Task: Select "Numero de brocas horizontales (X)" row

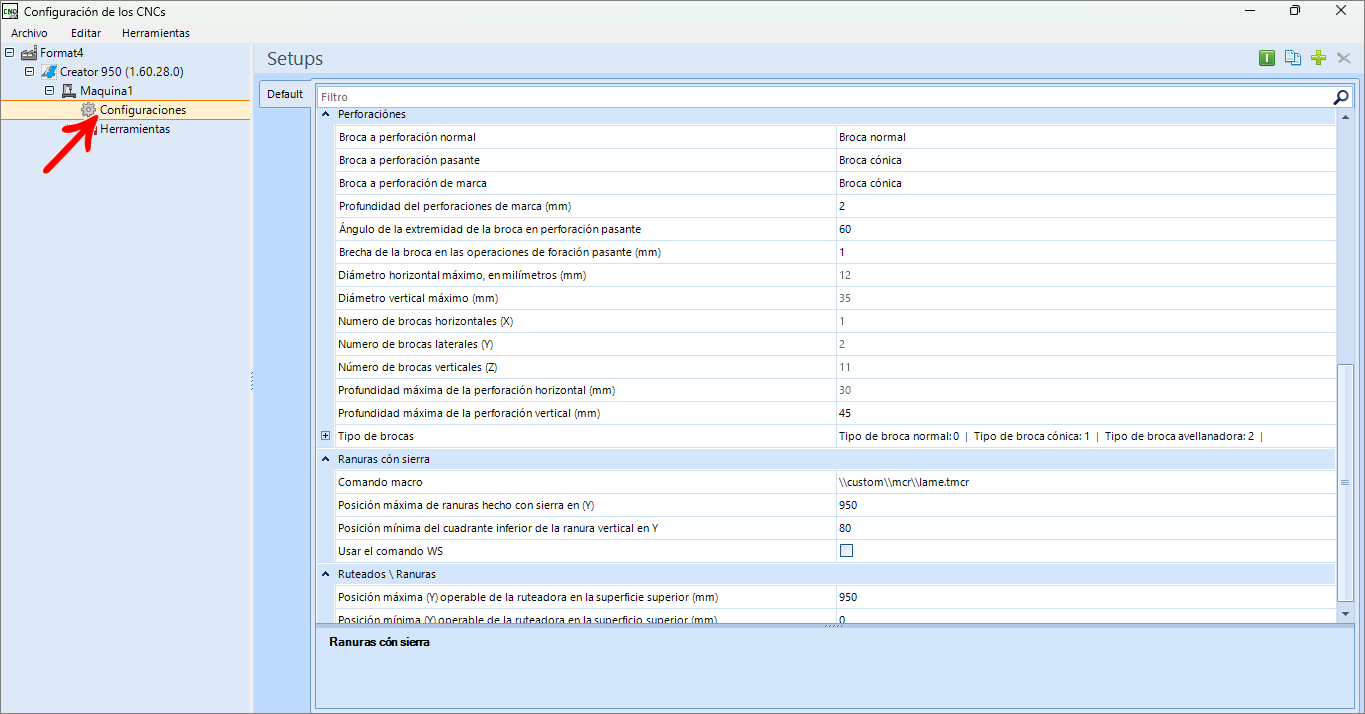Action: [834, 321]
